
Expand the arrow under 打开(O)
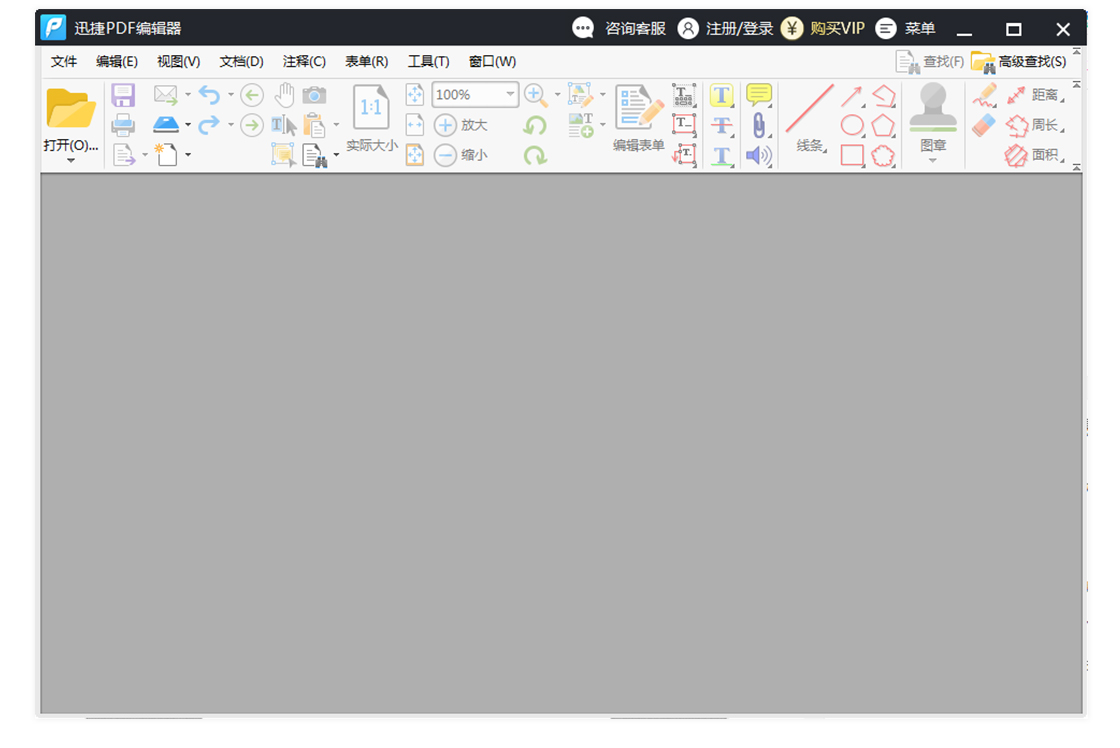pyautogui.click(x=71, y=161)
